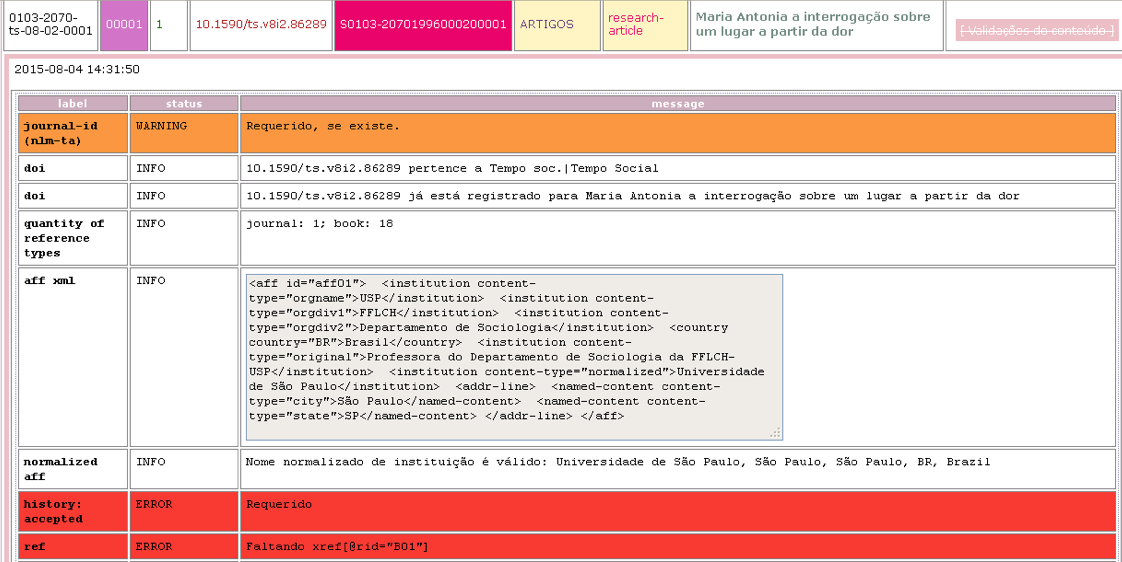Click the journal-id (nlm-ta) label cell

[73, 133]
